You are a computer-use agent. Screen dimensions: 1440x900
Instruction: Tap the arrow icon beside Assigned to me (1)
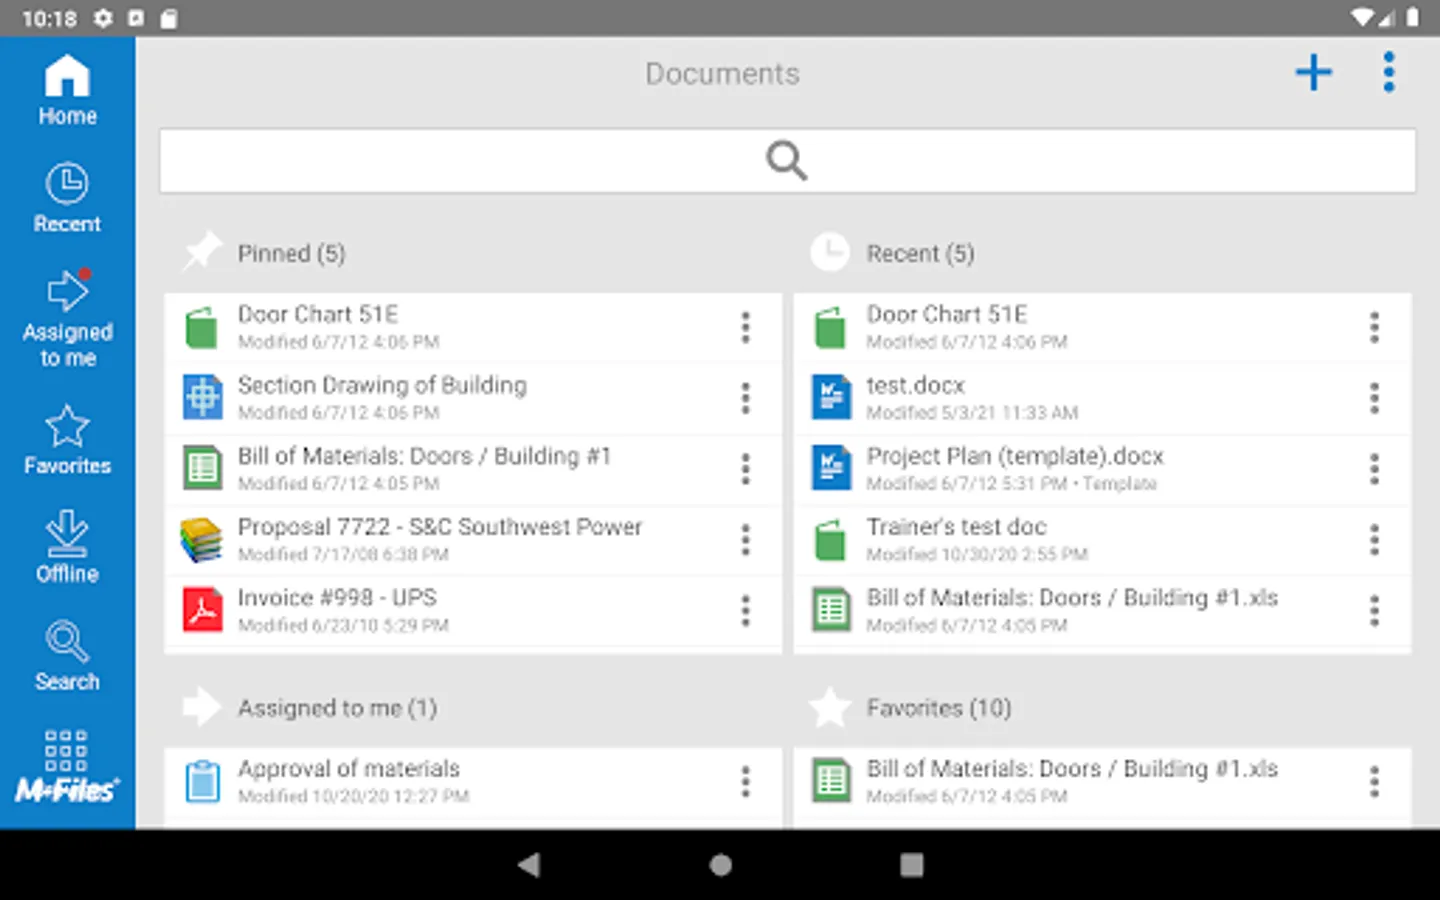click(x=202, y=707)
